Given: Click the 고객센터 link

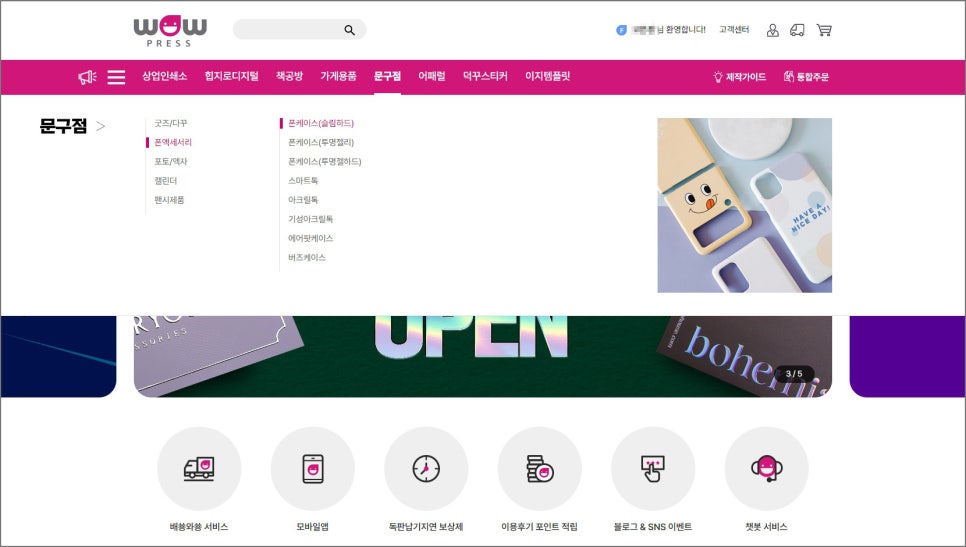Looking at the screenshot, I should [x=734, y=30].
